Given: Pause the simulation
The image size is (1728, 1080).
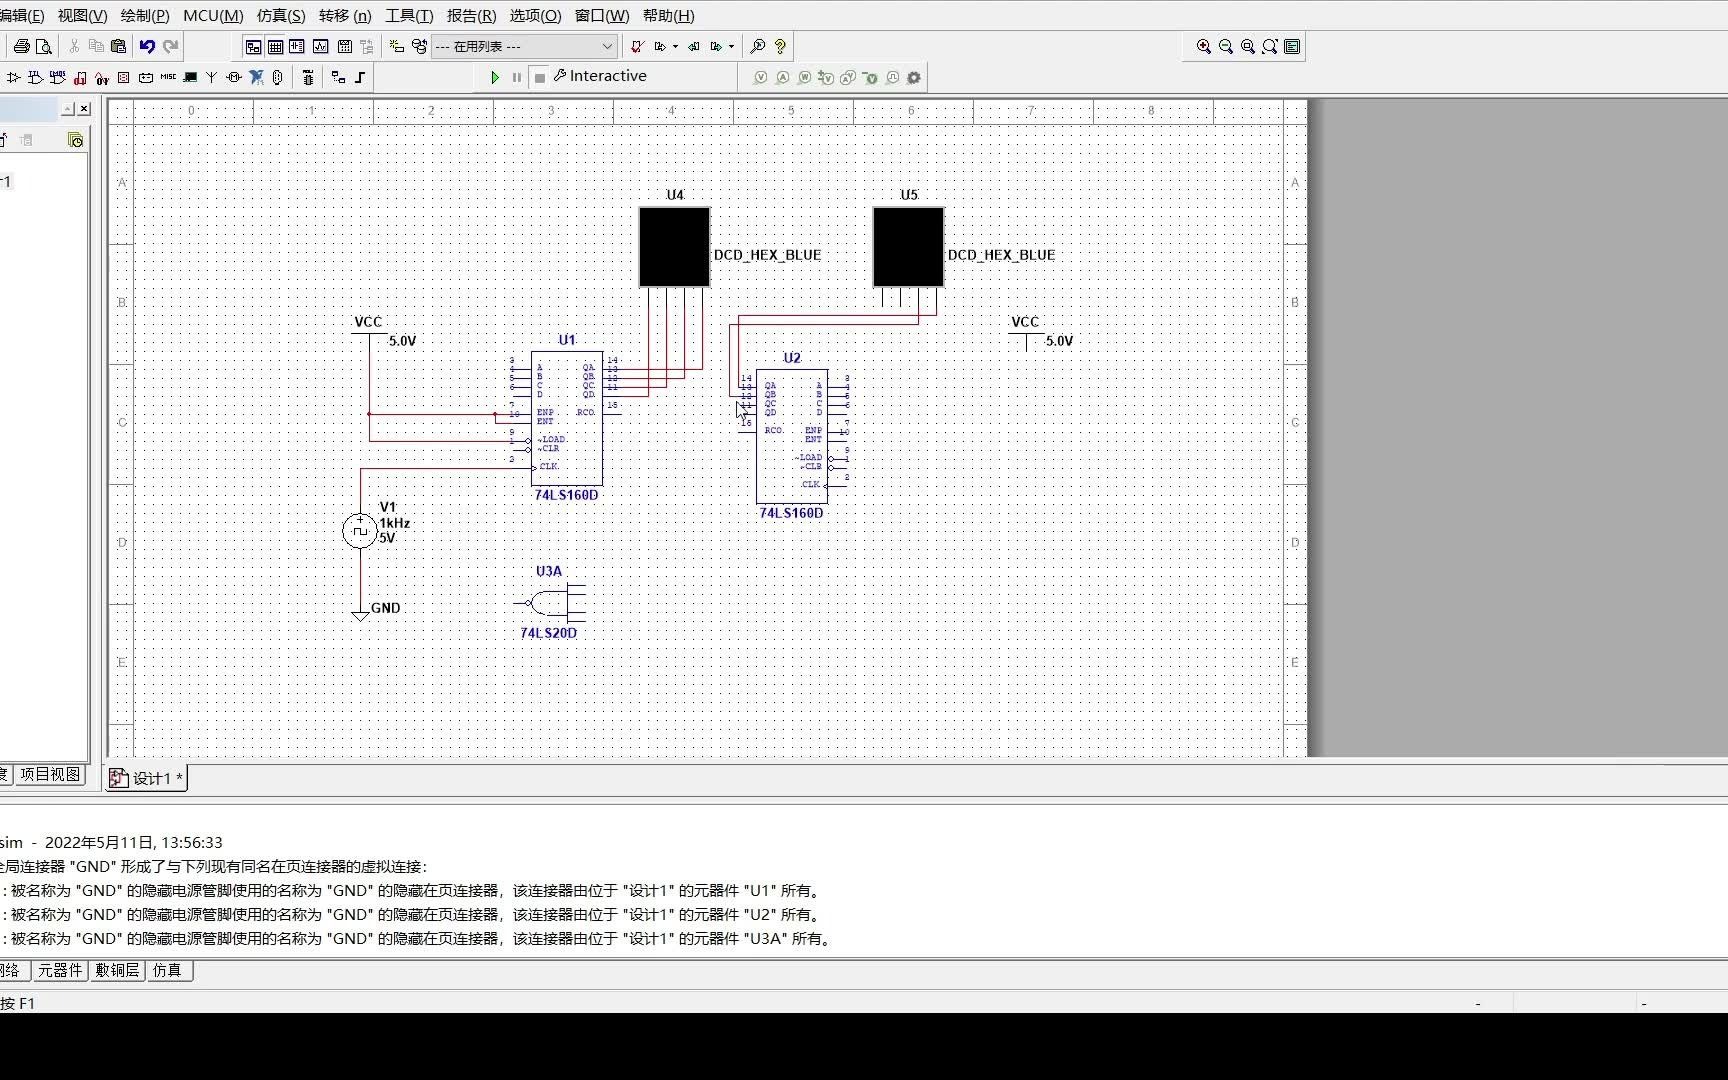Looking at the screenshot, I should tap(517, 77).
